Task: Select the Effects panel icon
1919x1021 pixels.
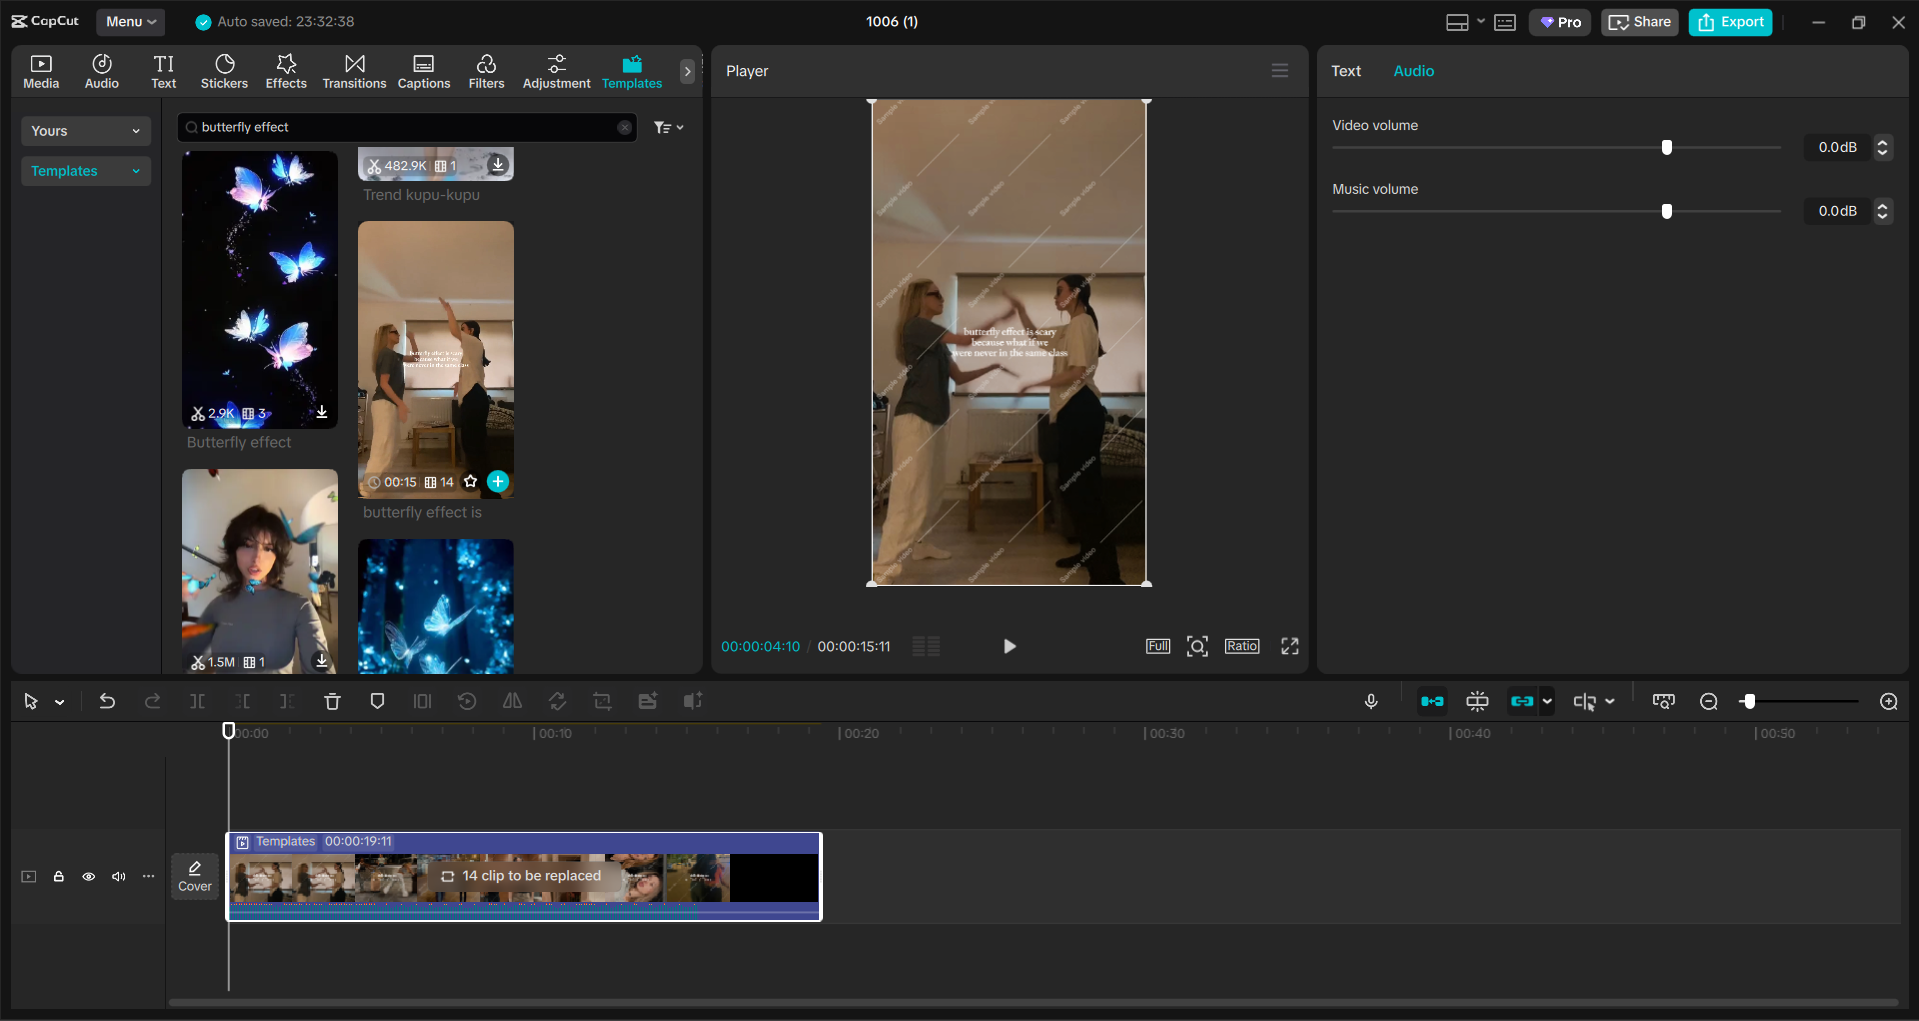Action: click(286, 70)
